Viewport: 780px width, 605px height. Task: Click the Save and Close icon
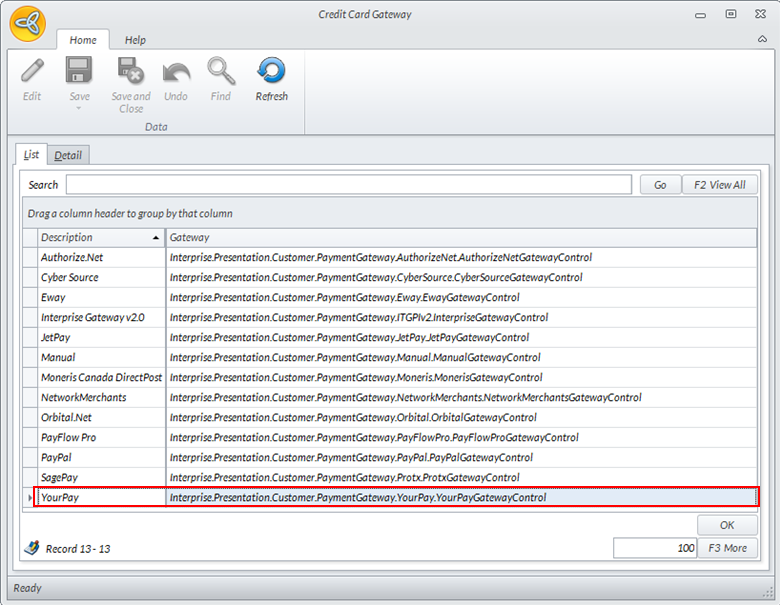pyautogui.click(x=131, y=72)
